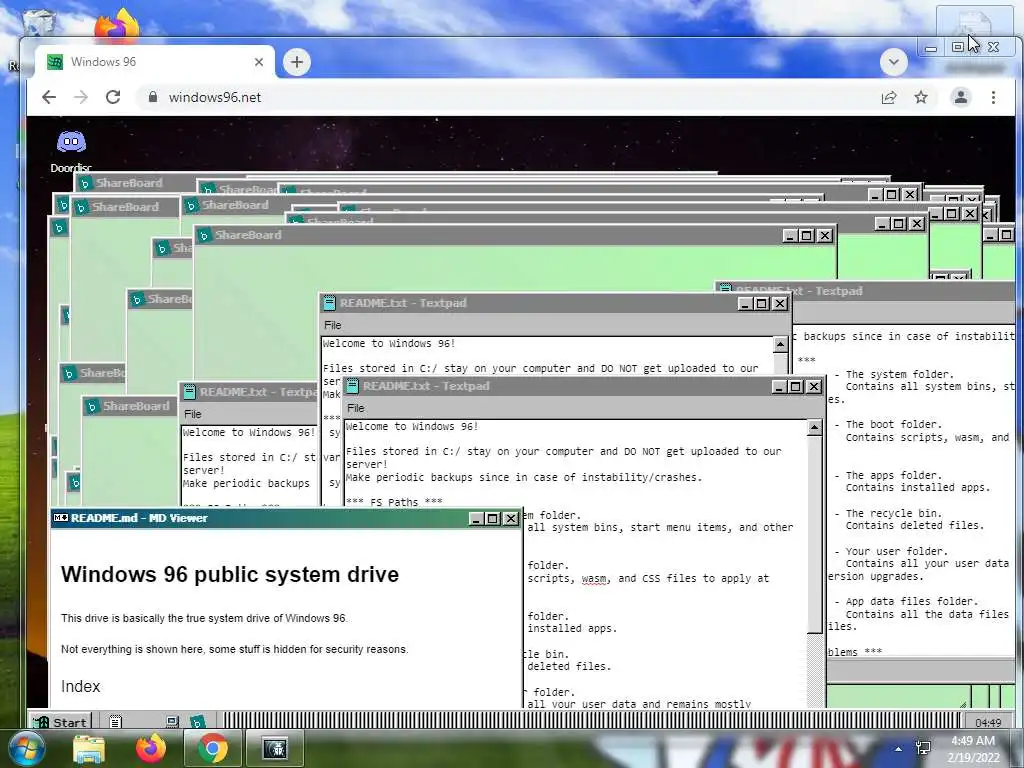The width and height of the screenshot is (1024, 768).
Task: Click '- Your user folder.' line in right Textpad
Action: click(891, 551)
